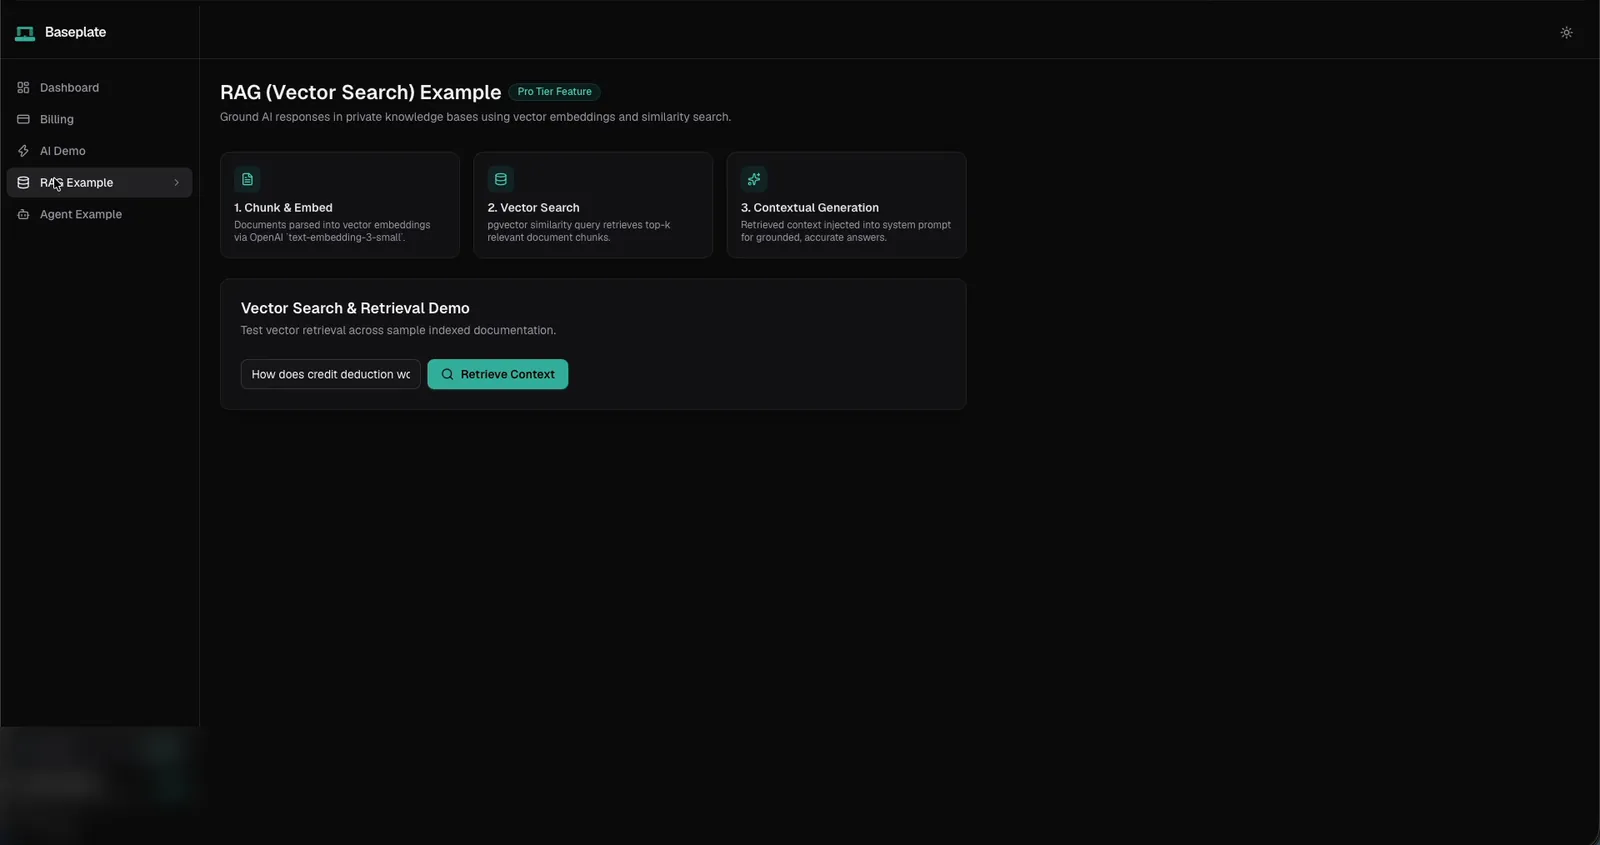The width and height of the screenshot is (1600, 845).
Task: Click the Baseplate brand name
Action: tap(75, 33)
